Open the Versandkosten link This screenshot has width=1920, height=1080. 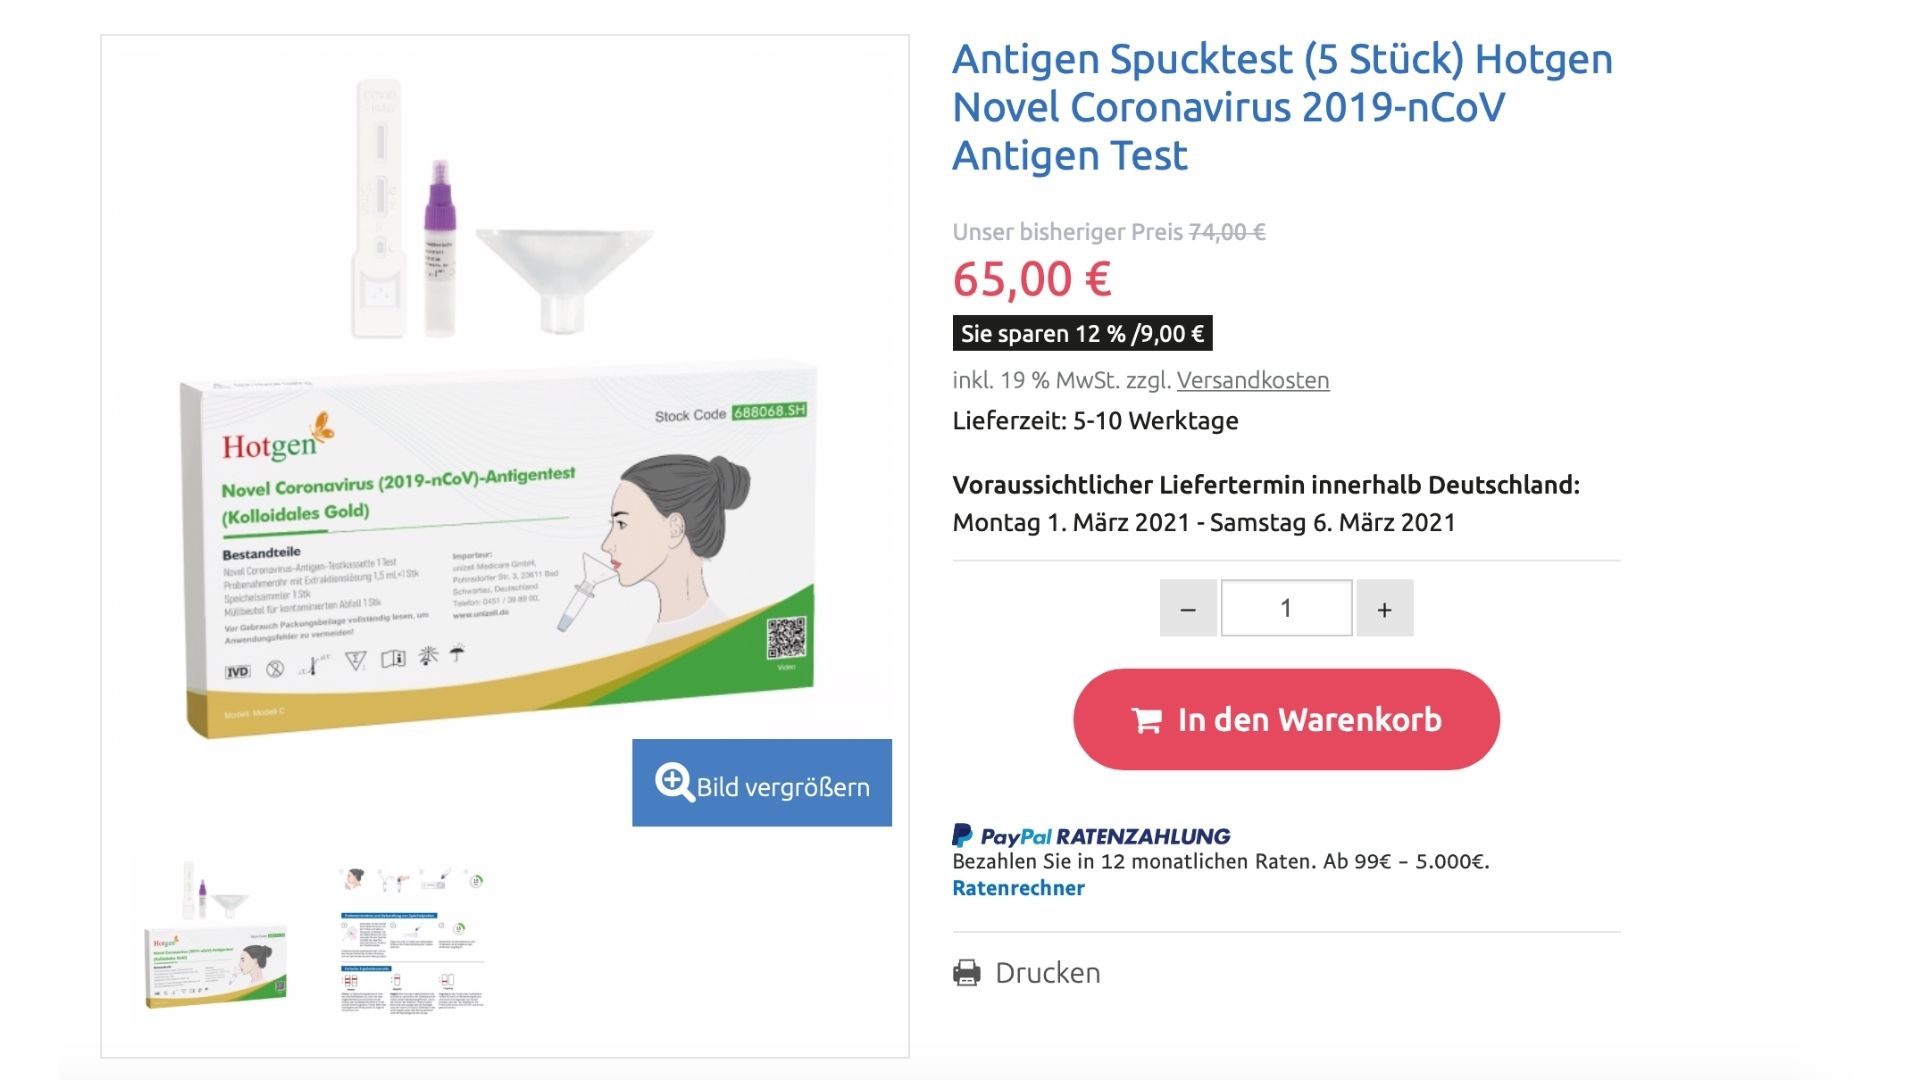click(1253, 380)
